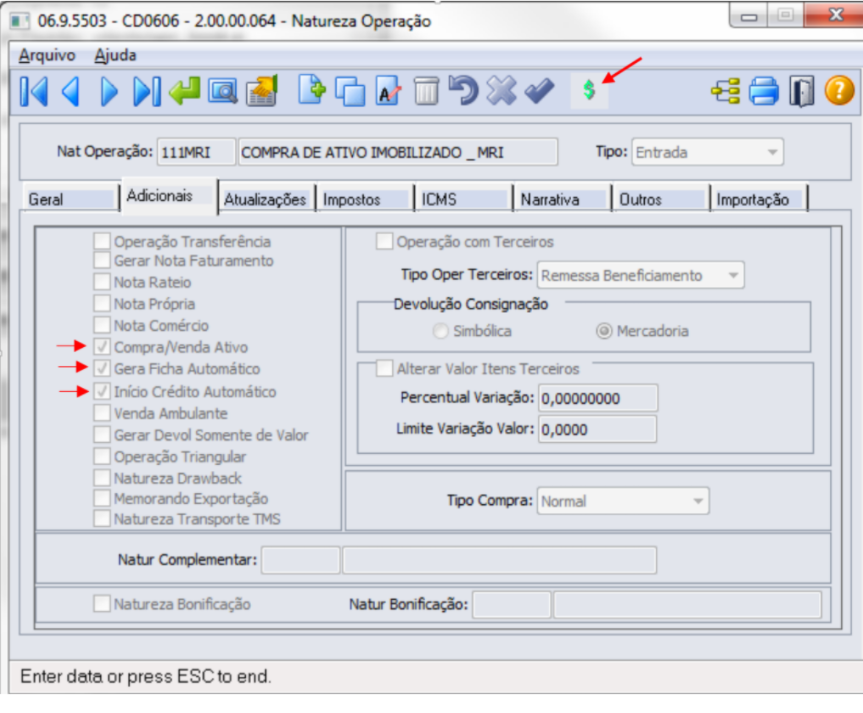Uncheck Início Crédito Automático checkbox

[x=102, y=391]
